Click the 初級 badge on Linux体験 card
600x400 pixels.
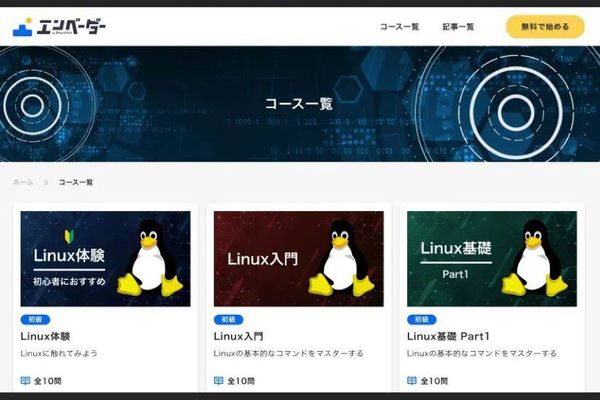click(x=35, y=320)
